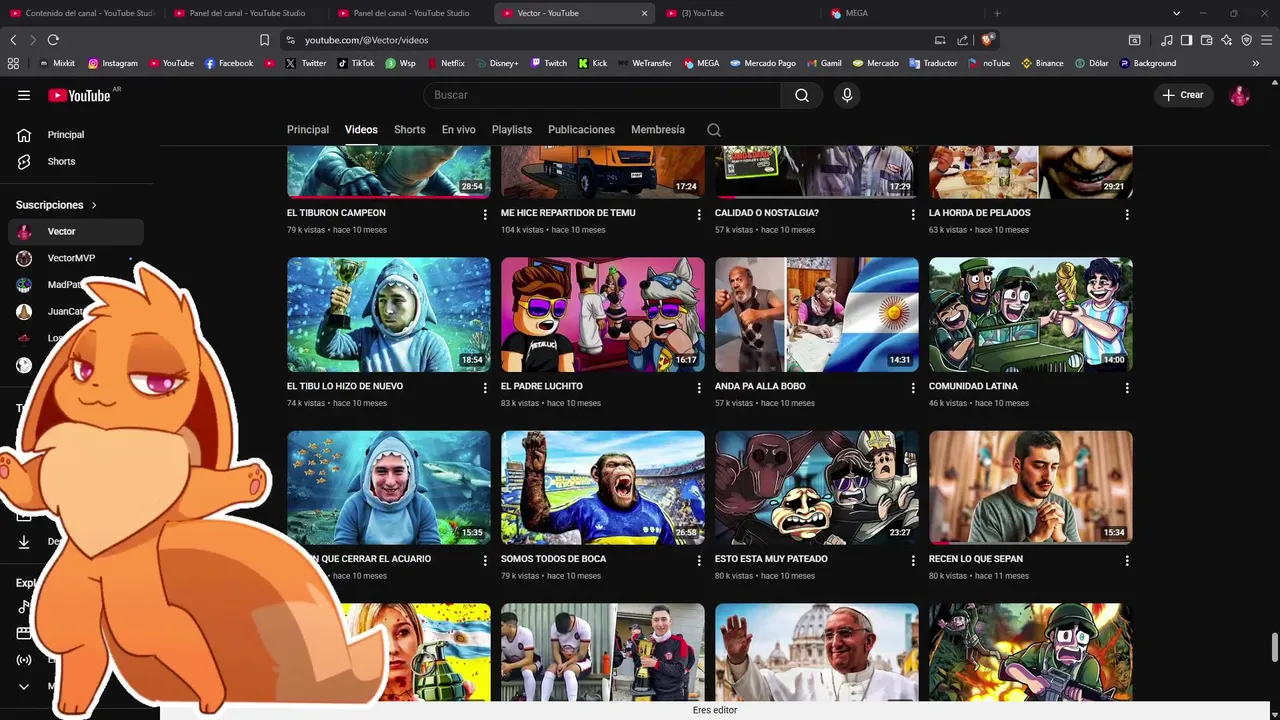This screenshot has width=1280, height=720.
Task: Open the Twitter bookmark
Action: [306, 63]
